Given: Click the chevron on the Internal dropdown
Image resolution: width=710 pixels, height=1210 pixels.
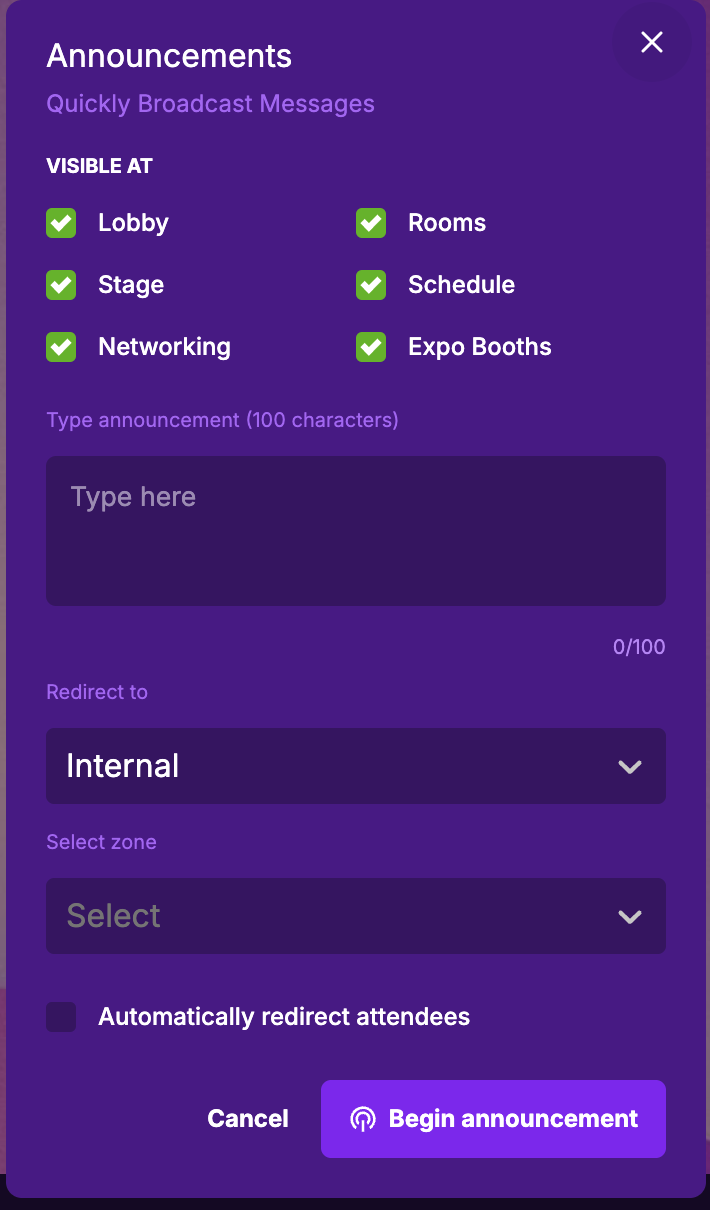Looking at the screenshot, I should [x=629, y=767].
